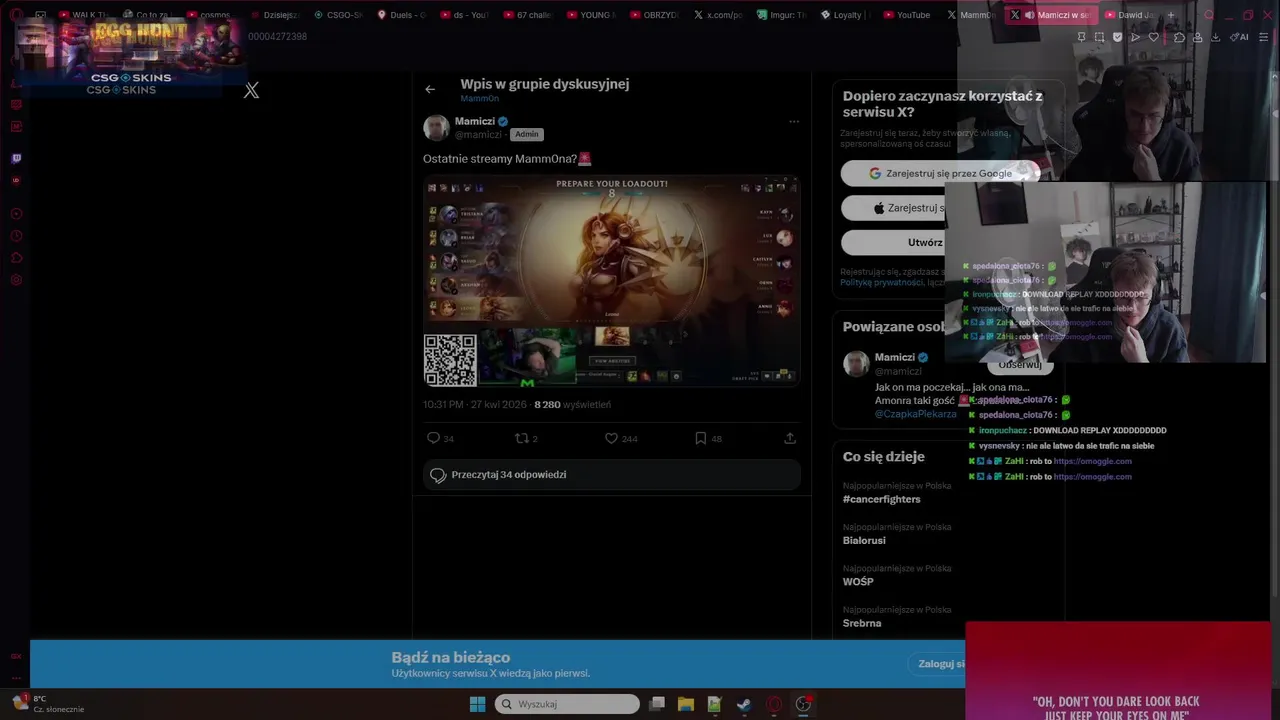
Task: Open Task View on the taskbar
Action: (657, 704)
